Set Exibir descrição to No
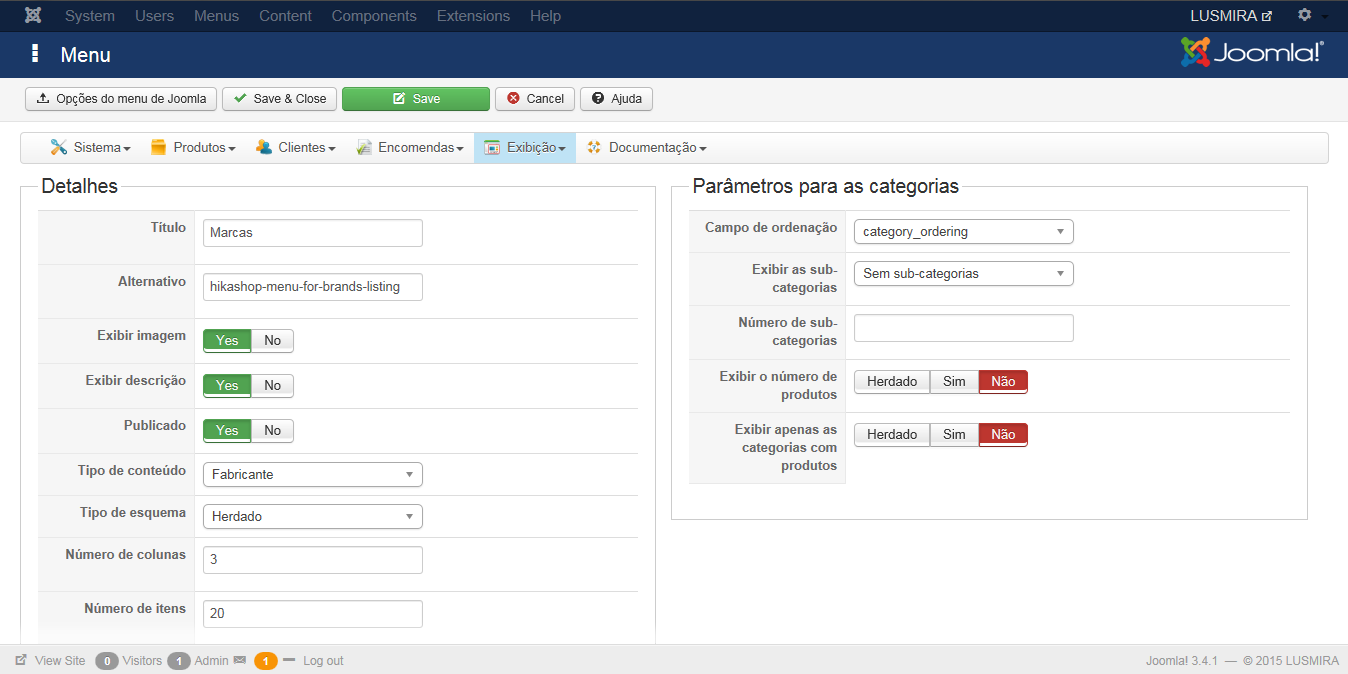The image size is (1348, 674). 272,386
